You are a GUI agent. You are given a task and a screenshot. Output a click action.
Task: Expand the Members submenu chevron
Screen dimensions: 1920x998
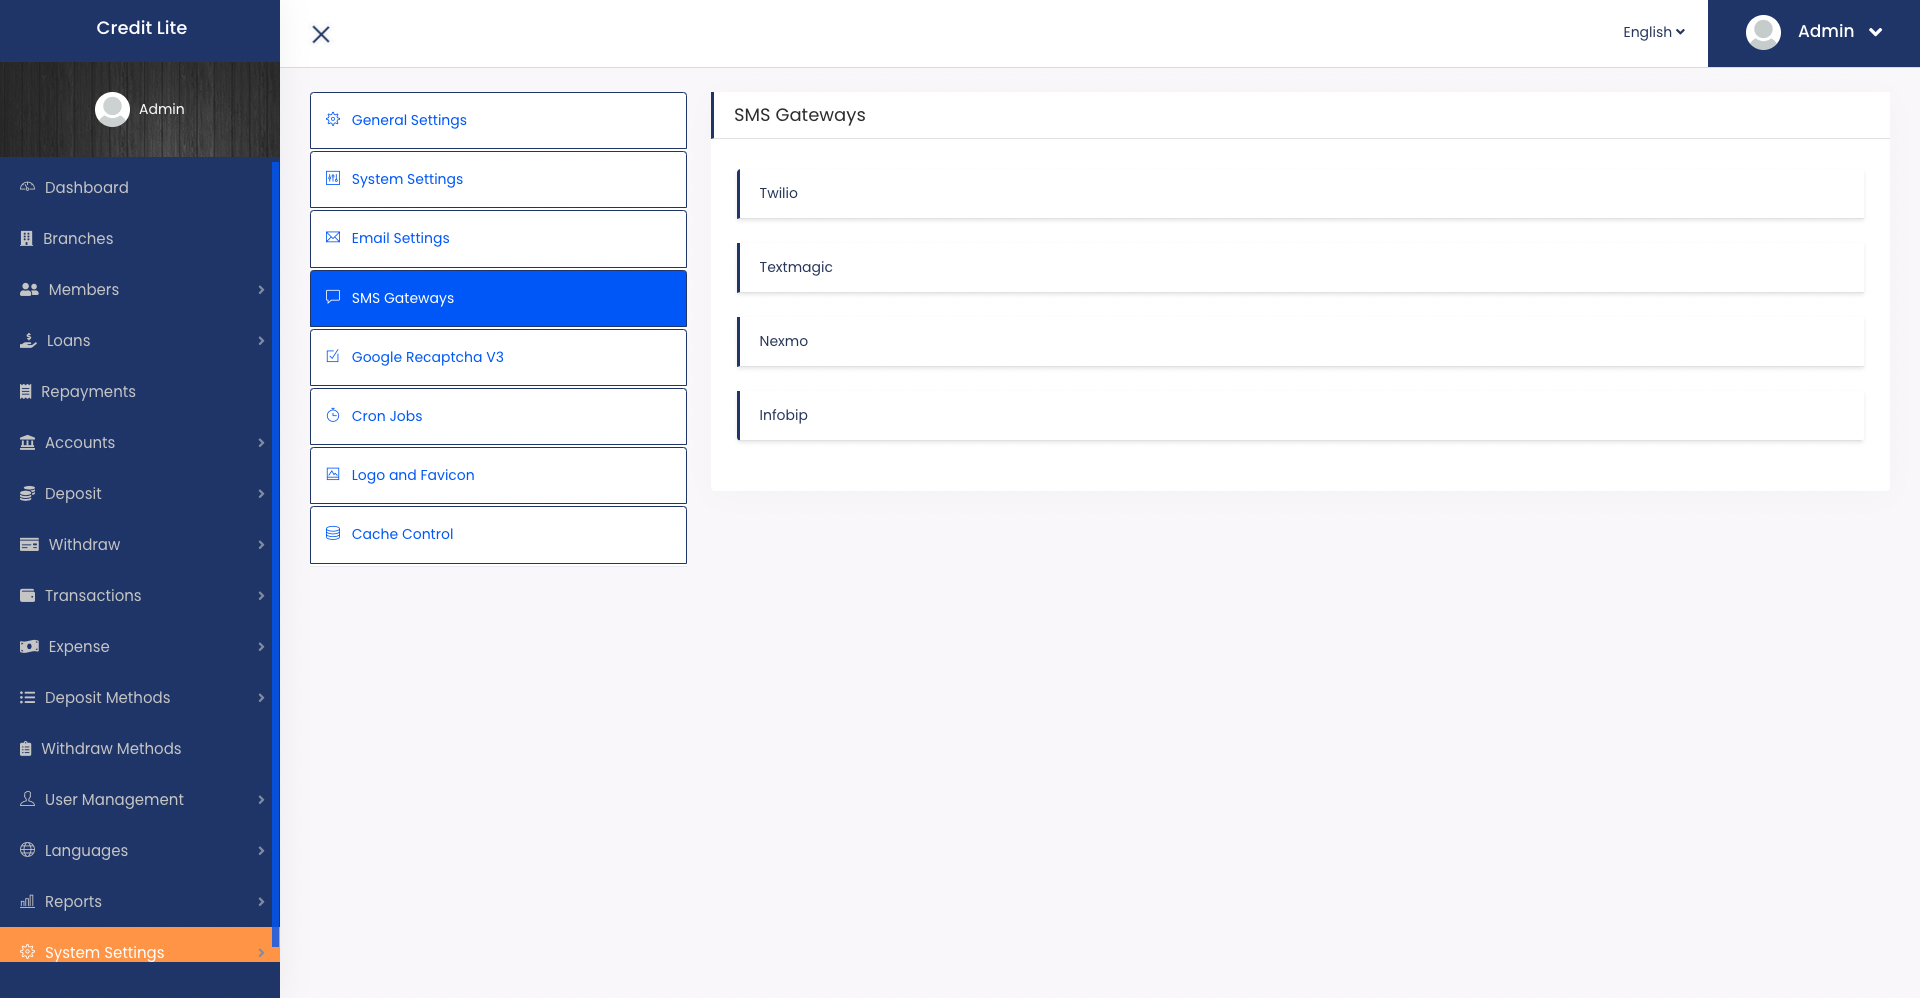261,289
